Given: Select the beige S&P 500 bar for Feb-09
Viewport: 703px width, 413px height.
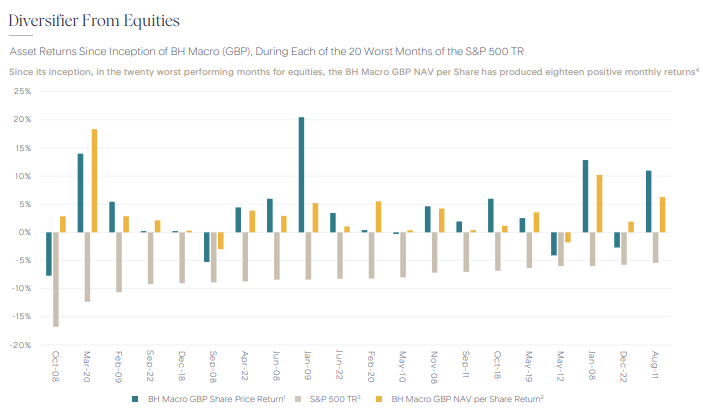Looking at the screenshot, I should coord(118,261).
